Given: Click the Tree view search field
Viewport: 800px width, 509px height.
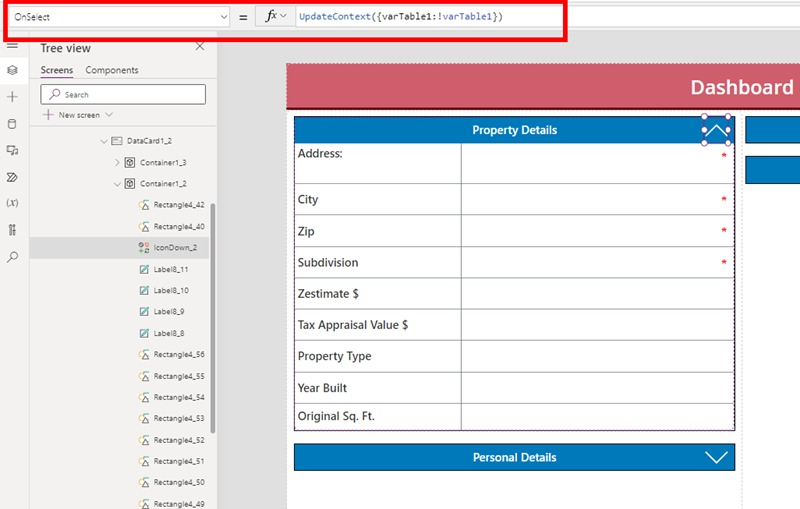Looking at the screenshot, I should tap(123, 94).
